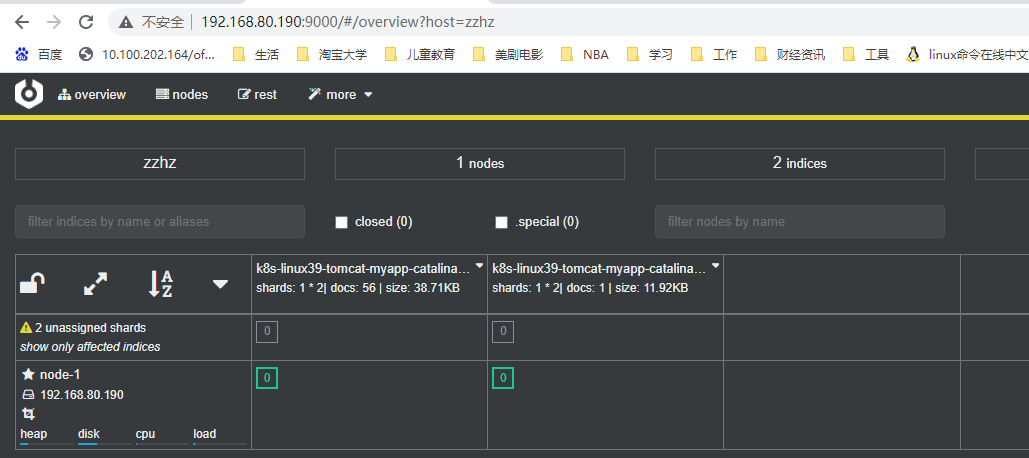Click node-1 shard 0 of 1-doc index

503,378
